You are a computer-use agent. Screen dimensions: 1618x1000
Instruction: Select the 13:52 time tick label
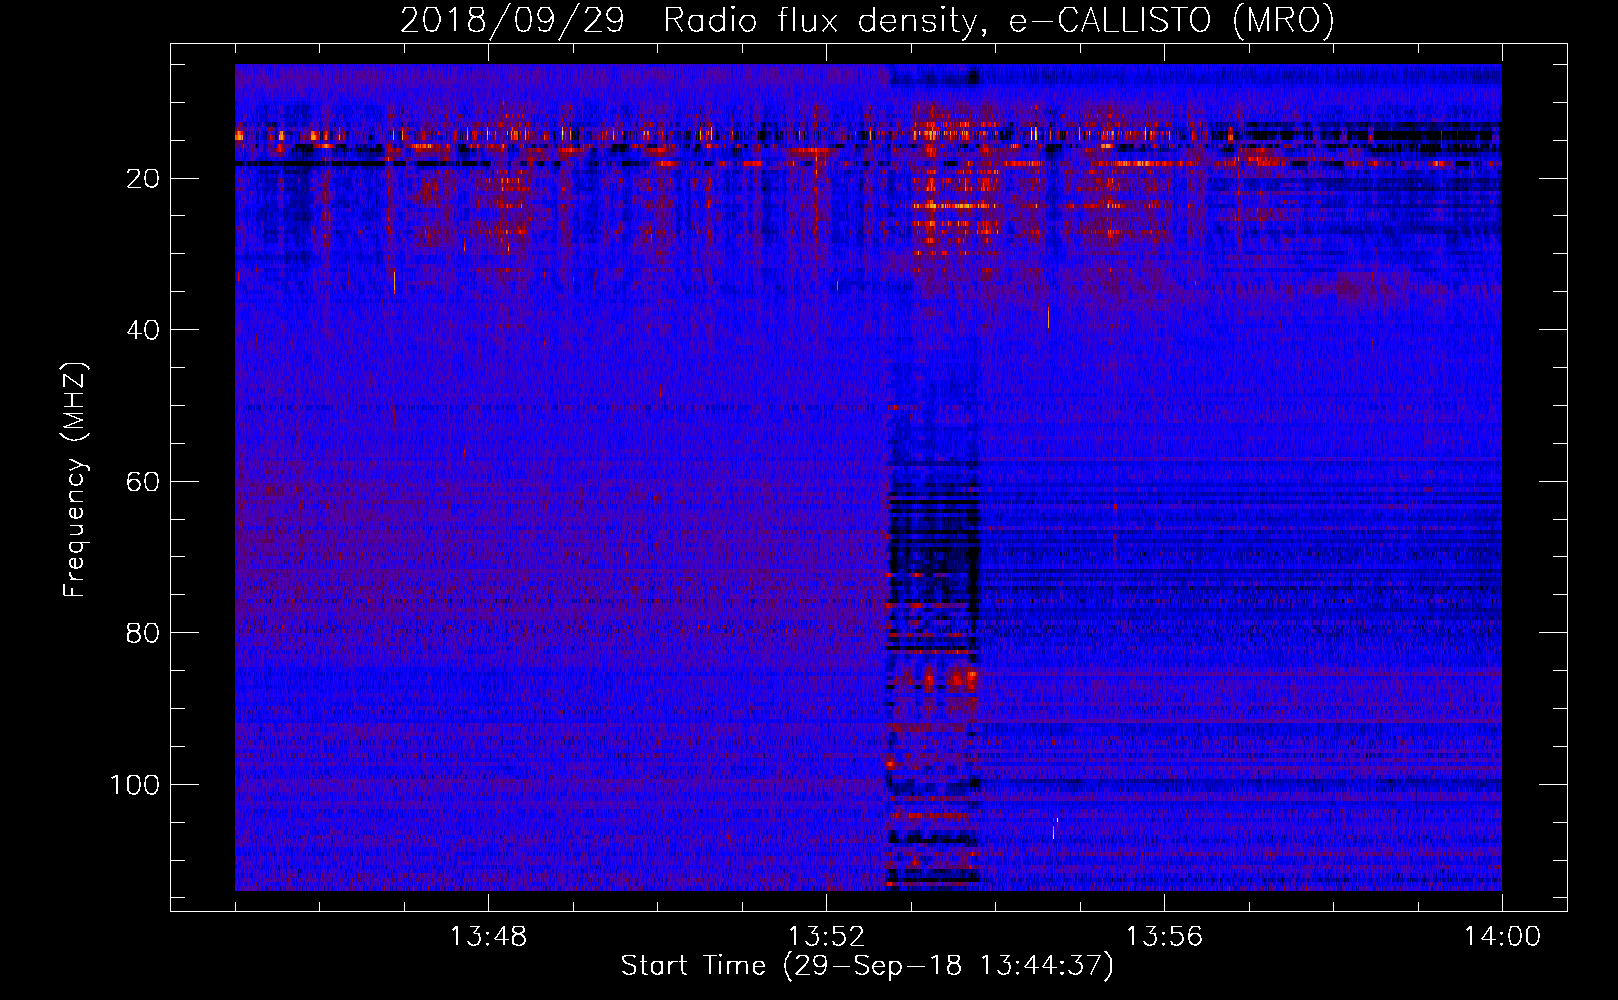826,937
